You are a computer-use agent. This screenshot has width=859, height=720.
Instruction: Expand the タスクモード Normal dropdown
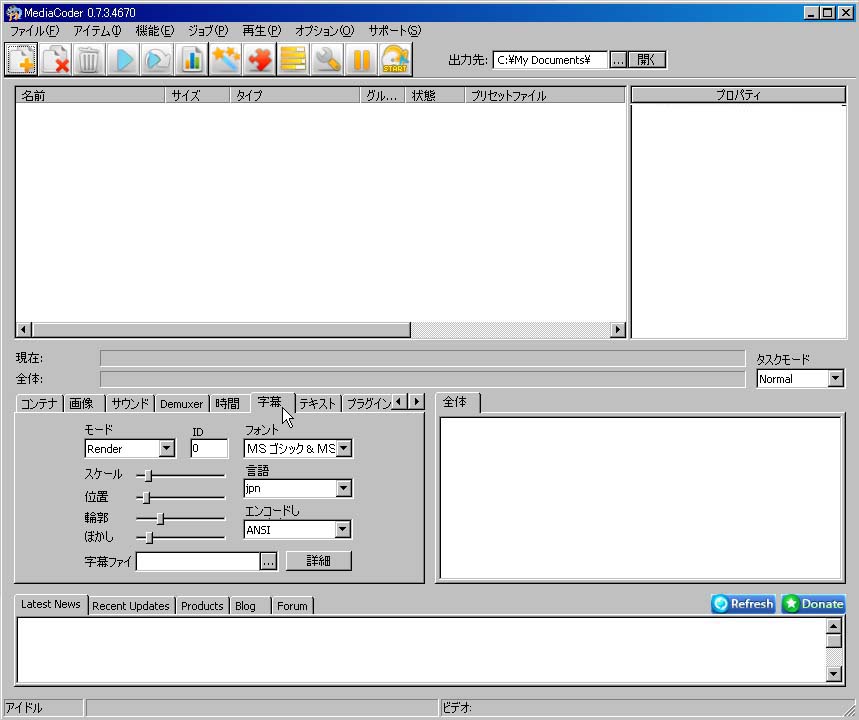click(x=835, y=379)
